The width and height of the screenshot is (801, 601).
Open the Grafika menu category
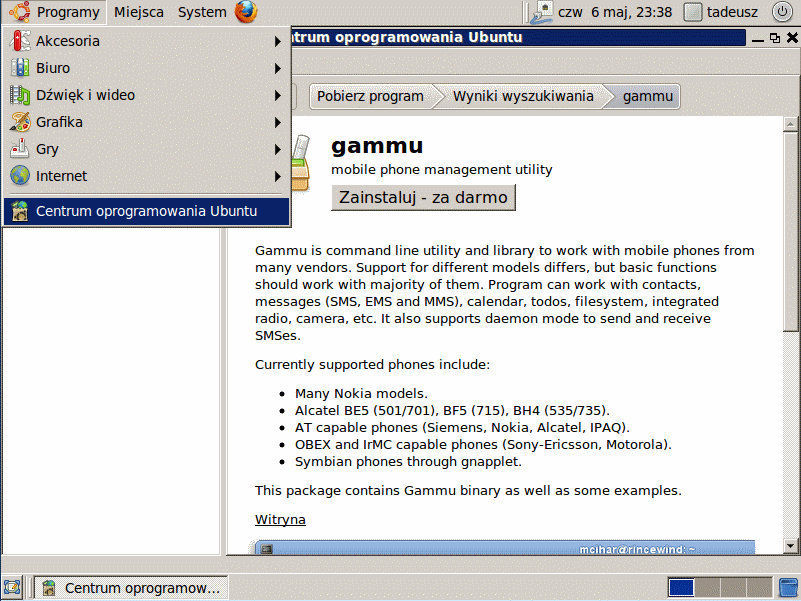click(60, 122)
